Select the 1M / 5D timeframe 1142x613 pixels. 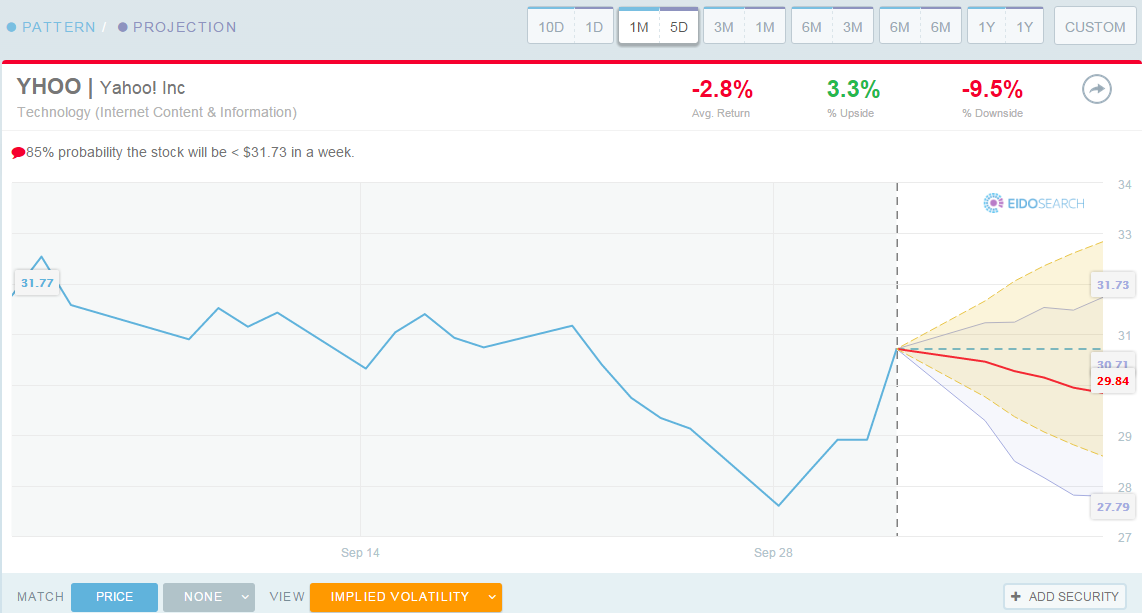(658, 27)
